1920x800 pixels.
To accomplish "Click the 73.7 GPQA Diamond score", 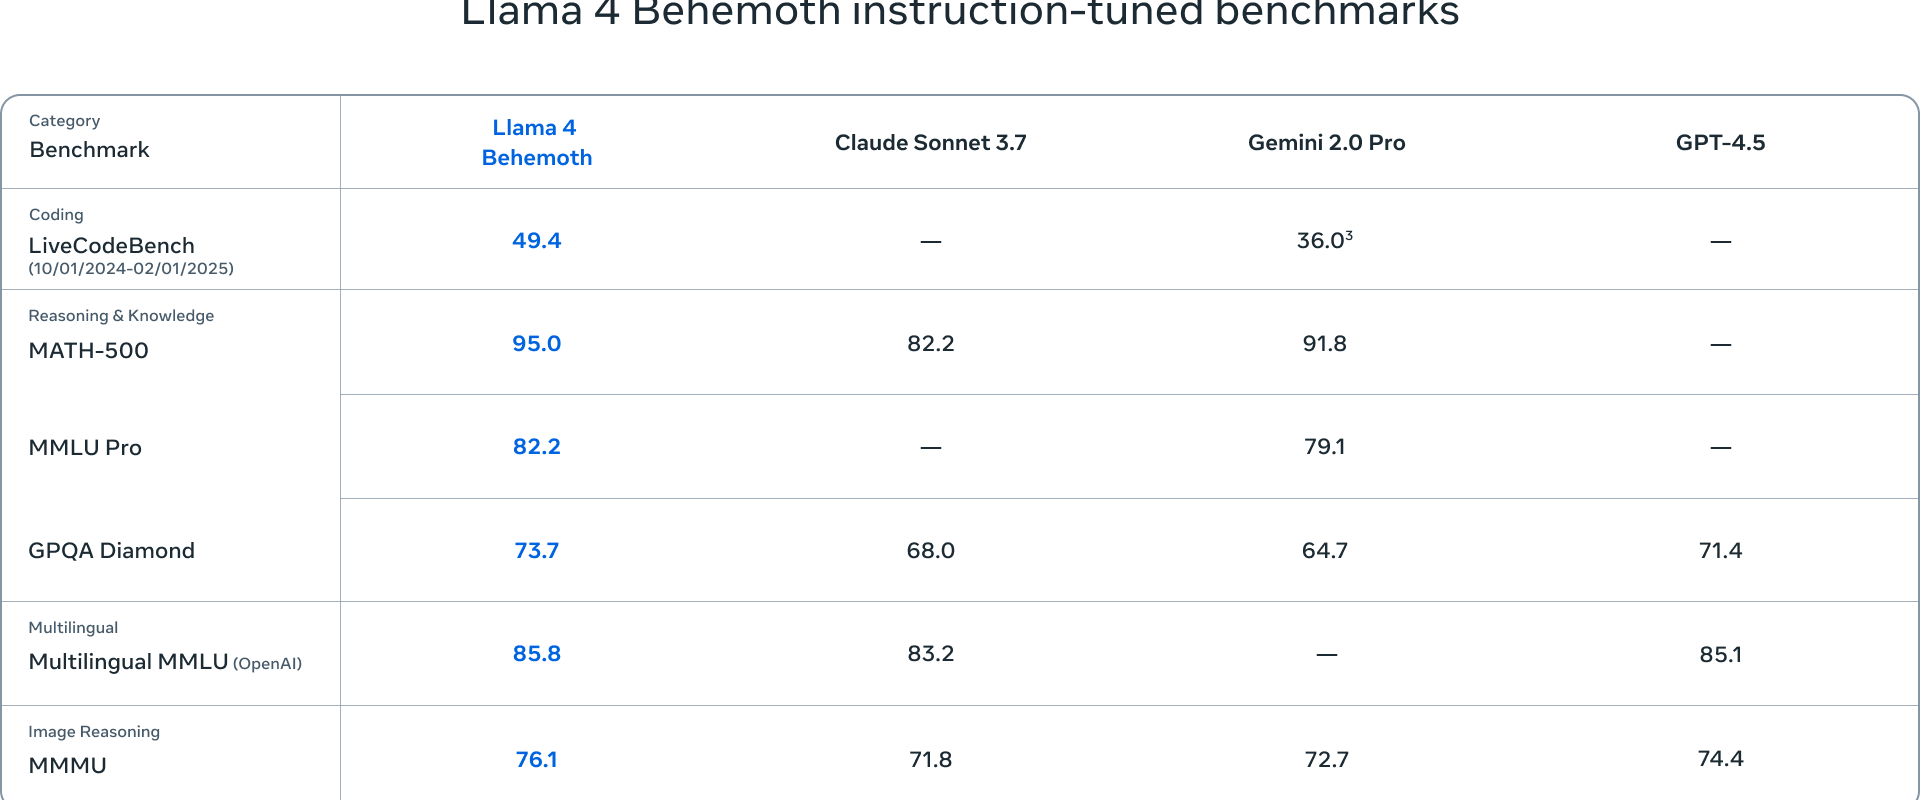I will pyautogui.click(x=537, y=551).
